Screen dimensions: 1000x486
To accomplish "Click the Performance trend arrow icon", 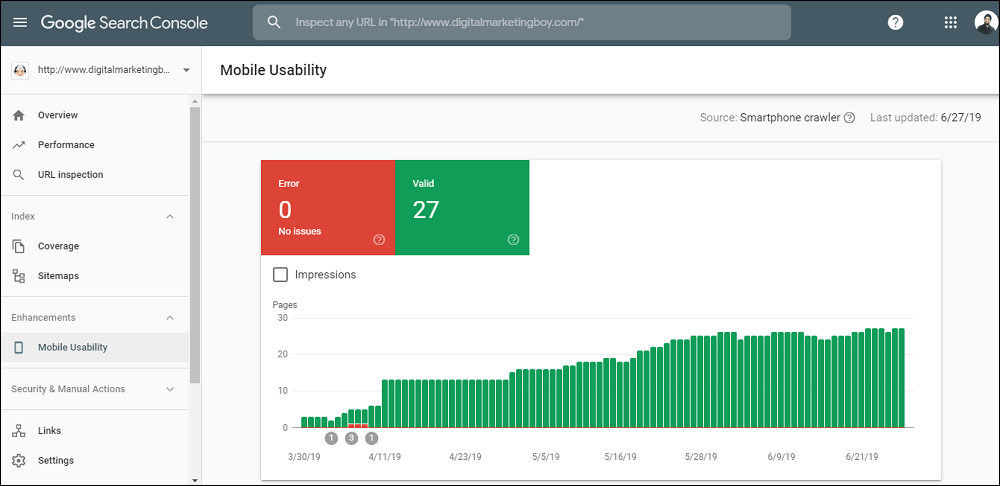I will tap(18, 145).
